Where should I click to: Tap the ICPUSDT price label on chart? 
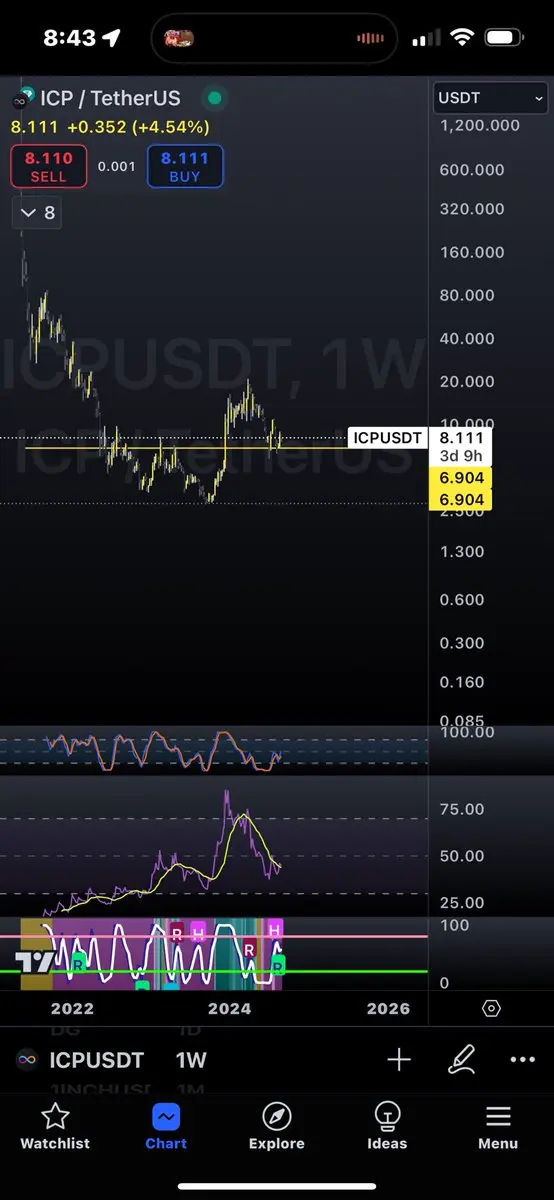coord(387,438)
